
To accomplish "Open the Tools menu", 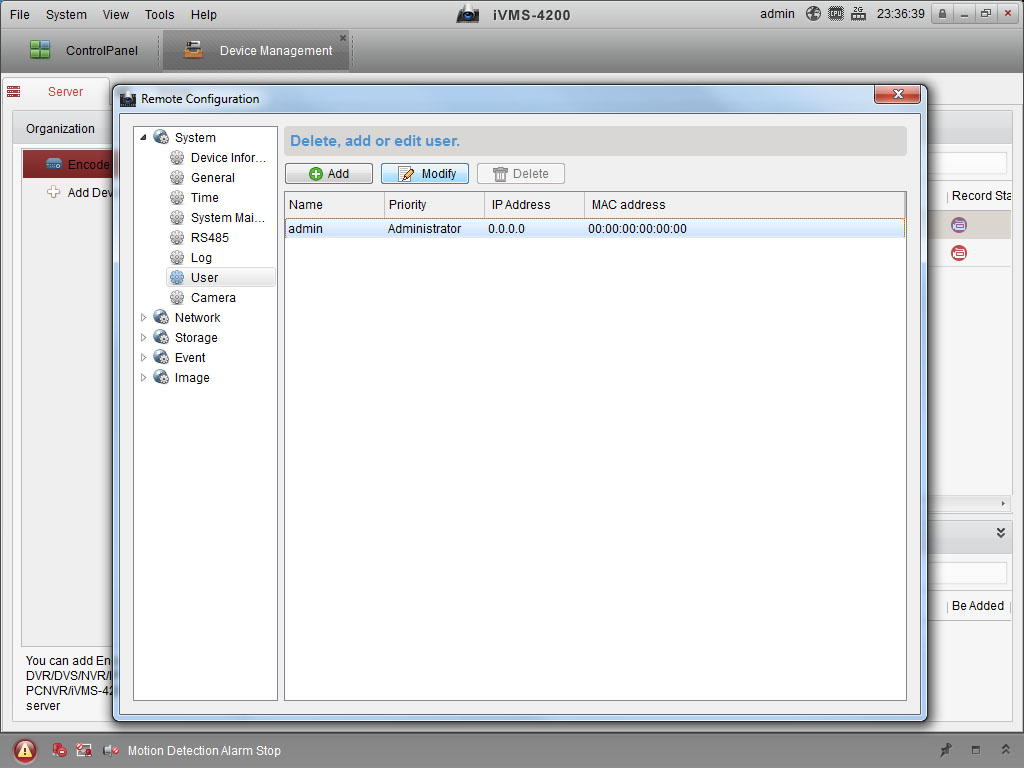I will tap(159, 14).
